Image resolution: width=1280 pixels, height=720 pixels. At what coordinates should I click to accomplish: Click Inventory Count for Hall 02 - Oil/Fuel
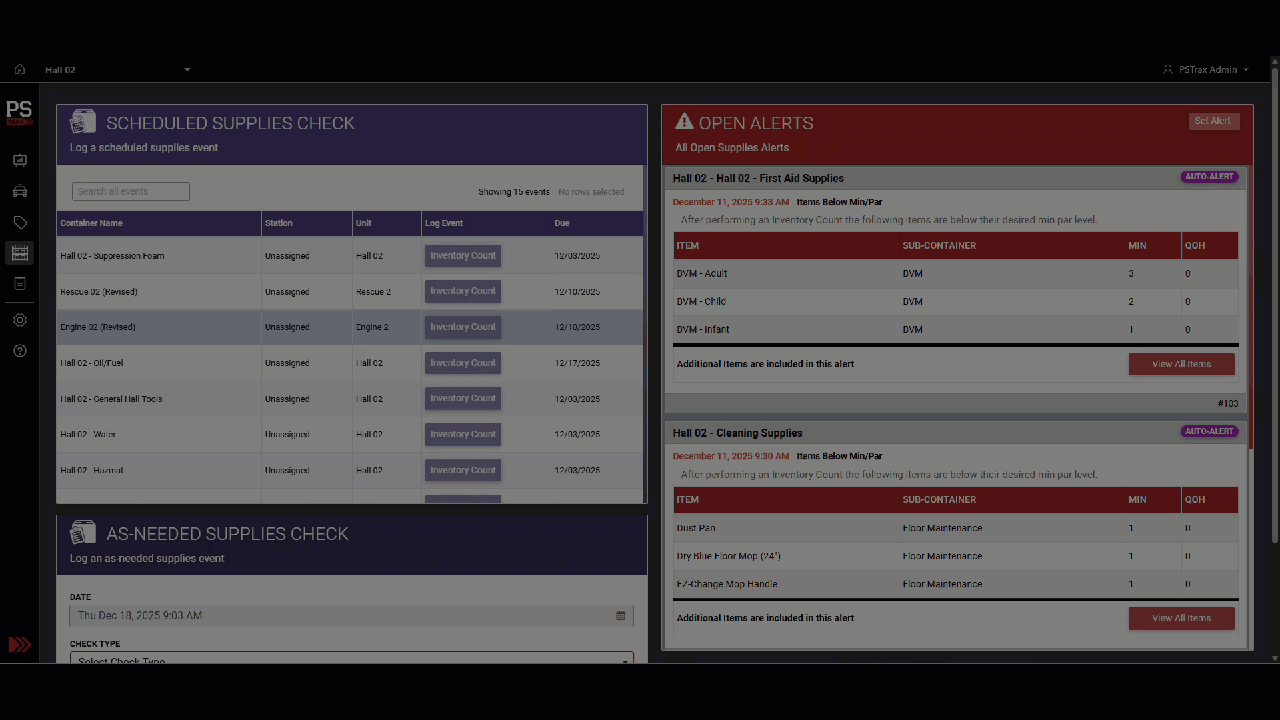(463, 363)
